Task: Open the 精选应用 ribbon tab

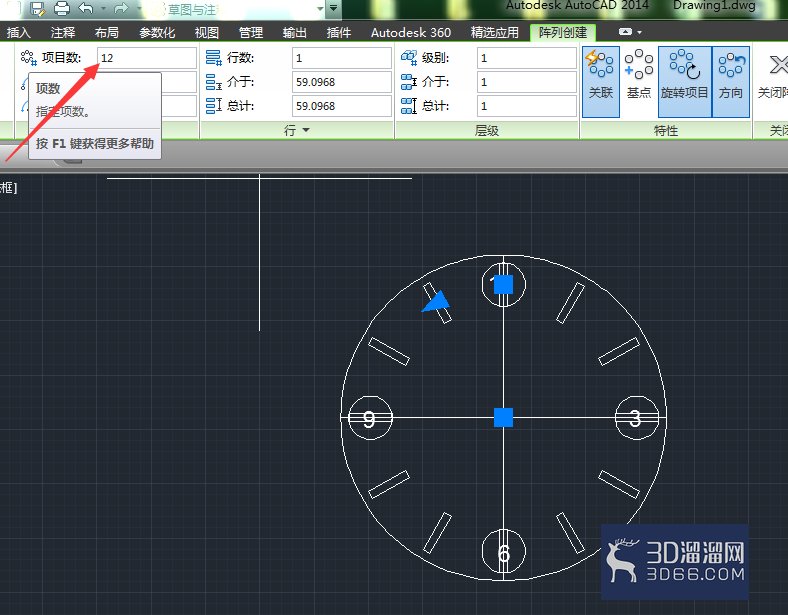Action: tap(495, 33)
